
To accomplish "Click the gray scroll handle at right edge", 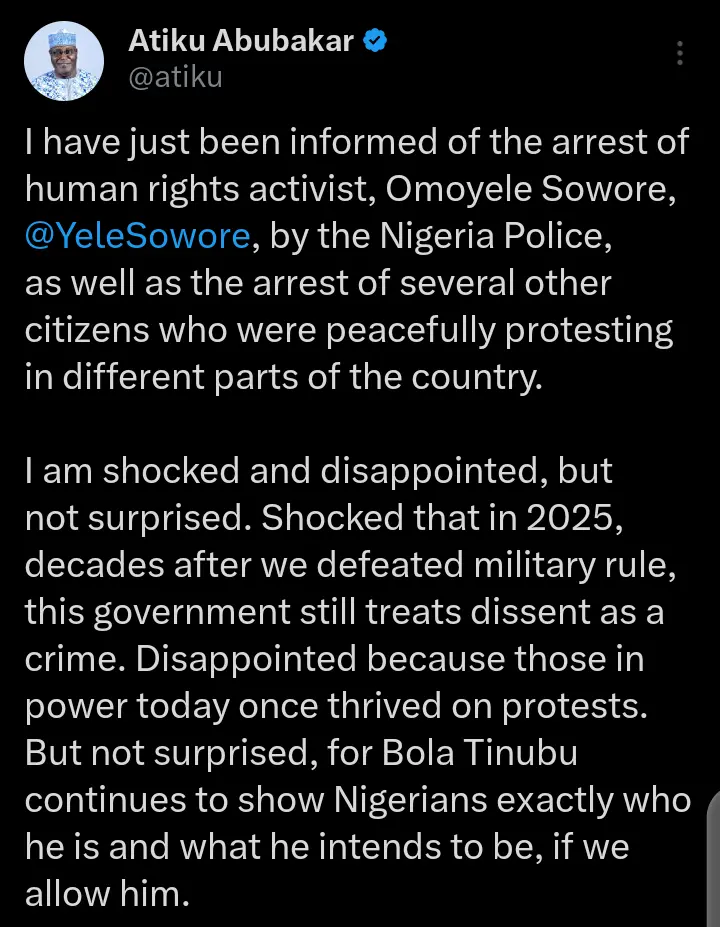I will [x=713, y=858].
